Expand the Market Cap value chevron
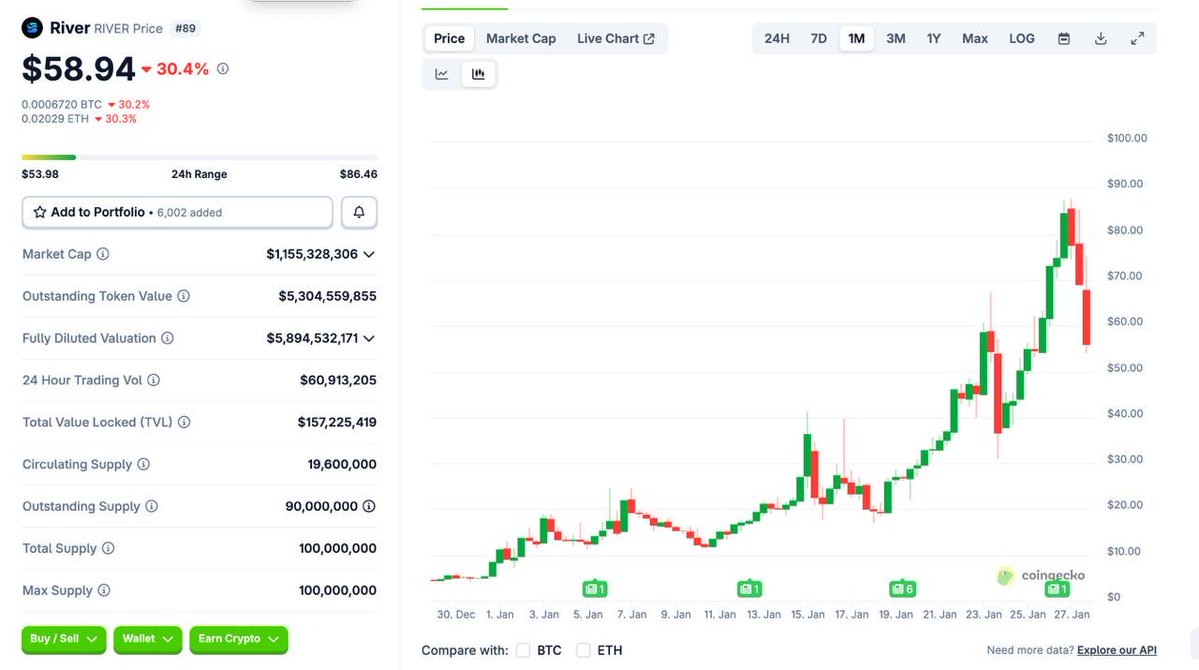The width and height of the screenshot is (1199, 670). [x=369, y=254]
